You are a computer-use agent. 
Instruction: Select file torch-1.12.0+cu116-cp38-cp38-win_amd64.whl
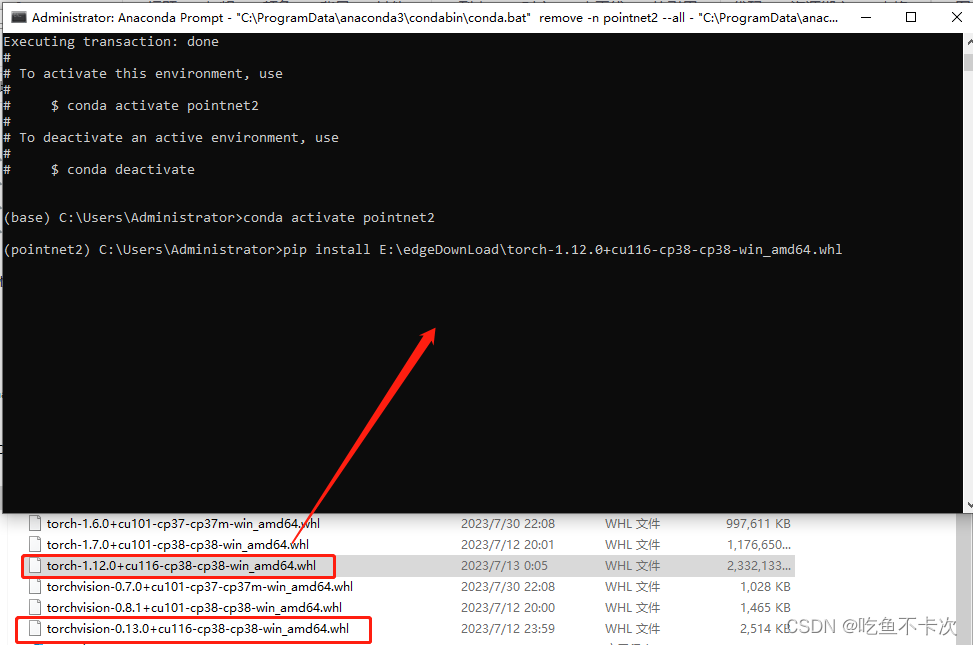coord(181,566)
